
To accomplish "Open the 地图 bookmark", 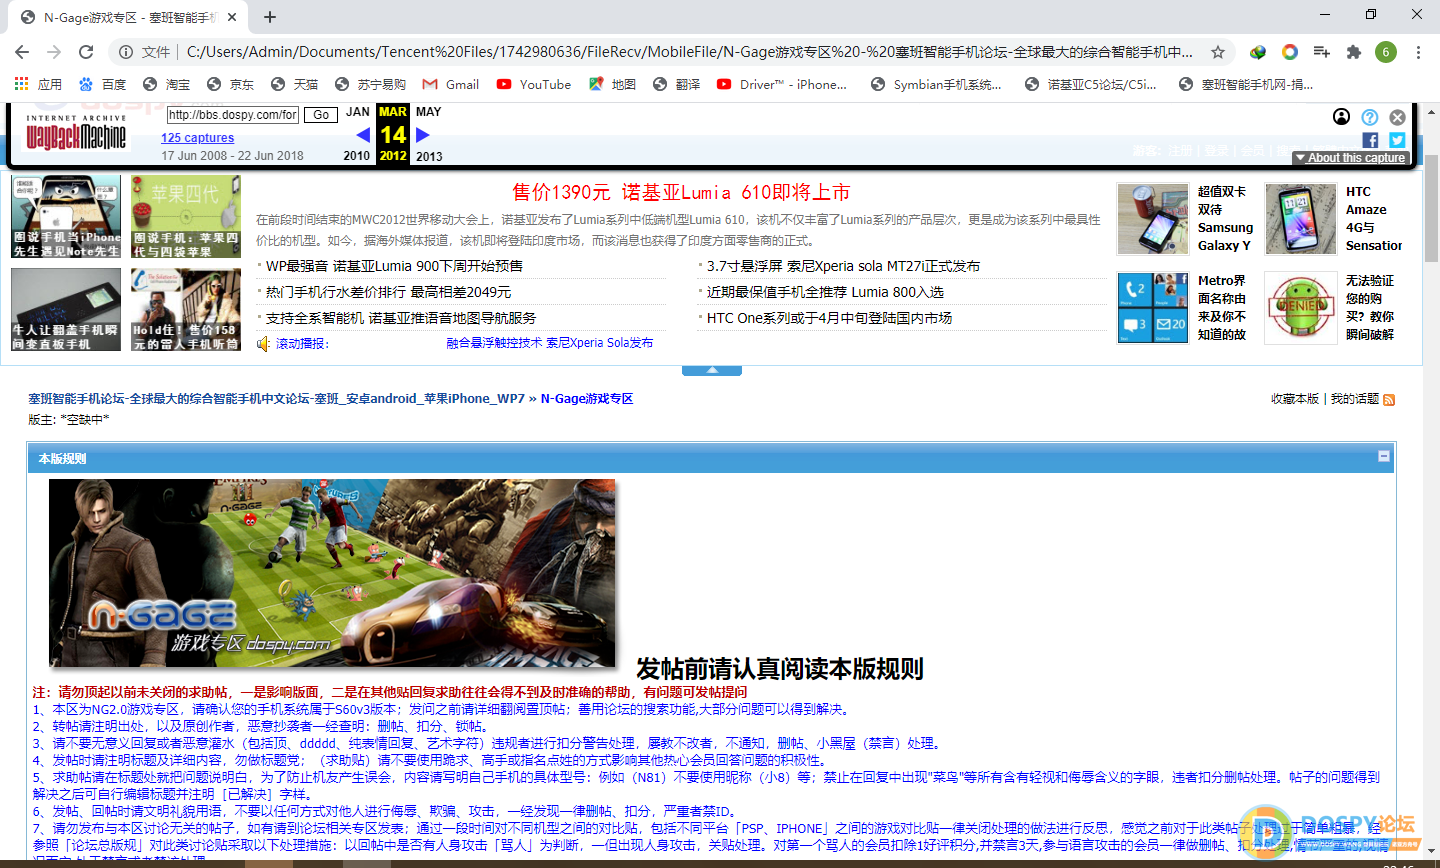I will coord(613,84).
